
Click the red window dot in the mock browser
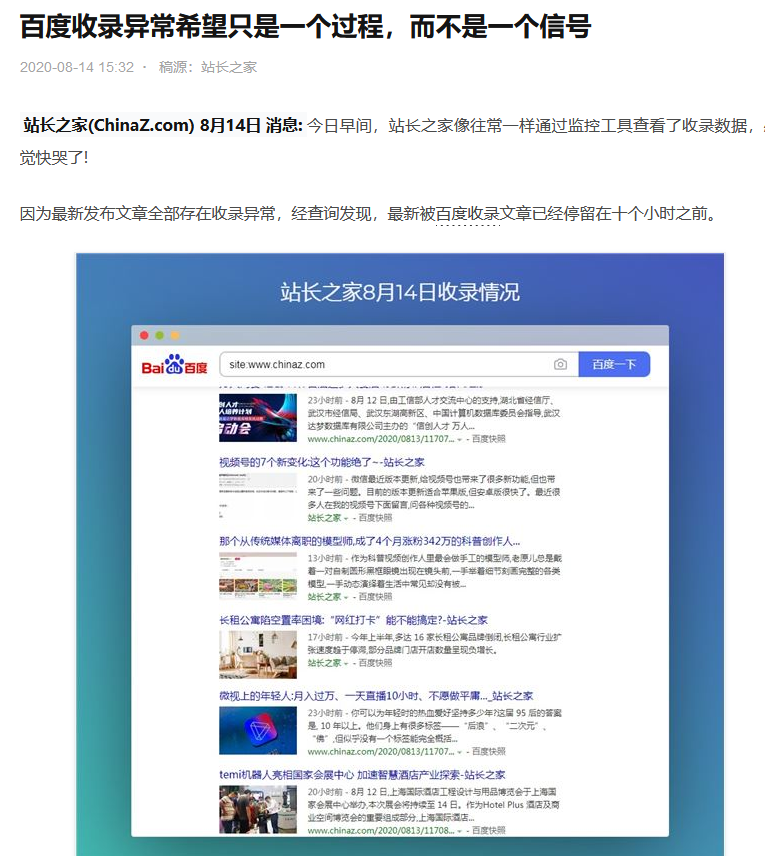click(144, 335)
